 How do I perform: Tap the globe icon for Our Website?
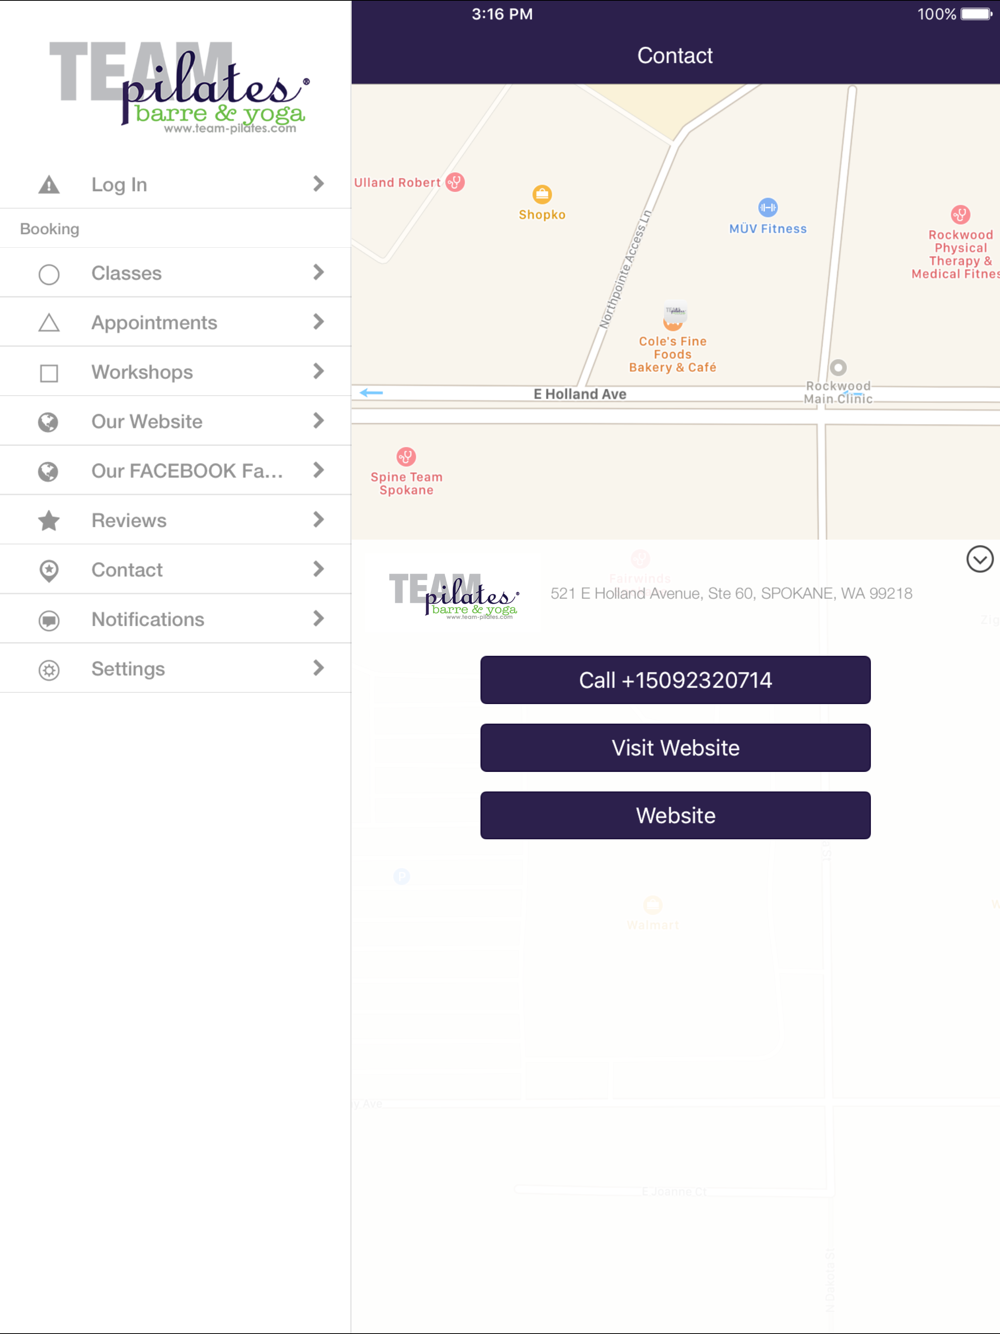coord(48,422)
